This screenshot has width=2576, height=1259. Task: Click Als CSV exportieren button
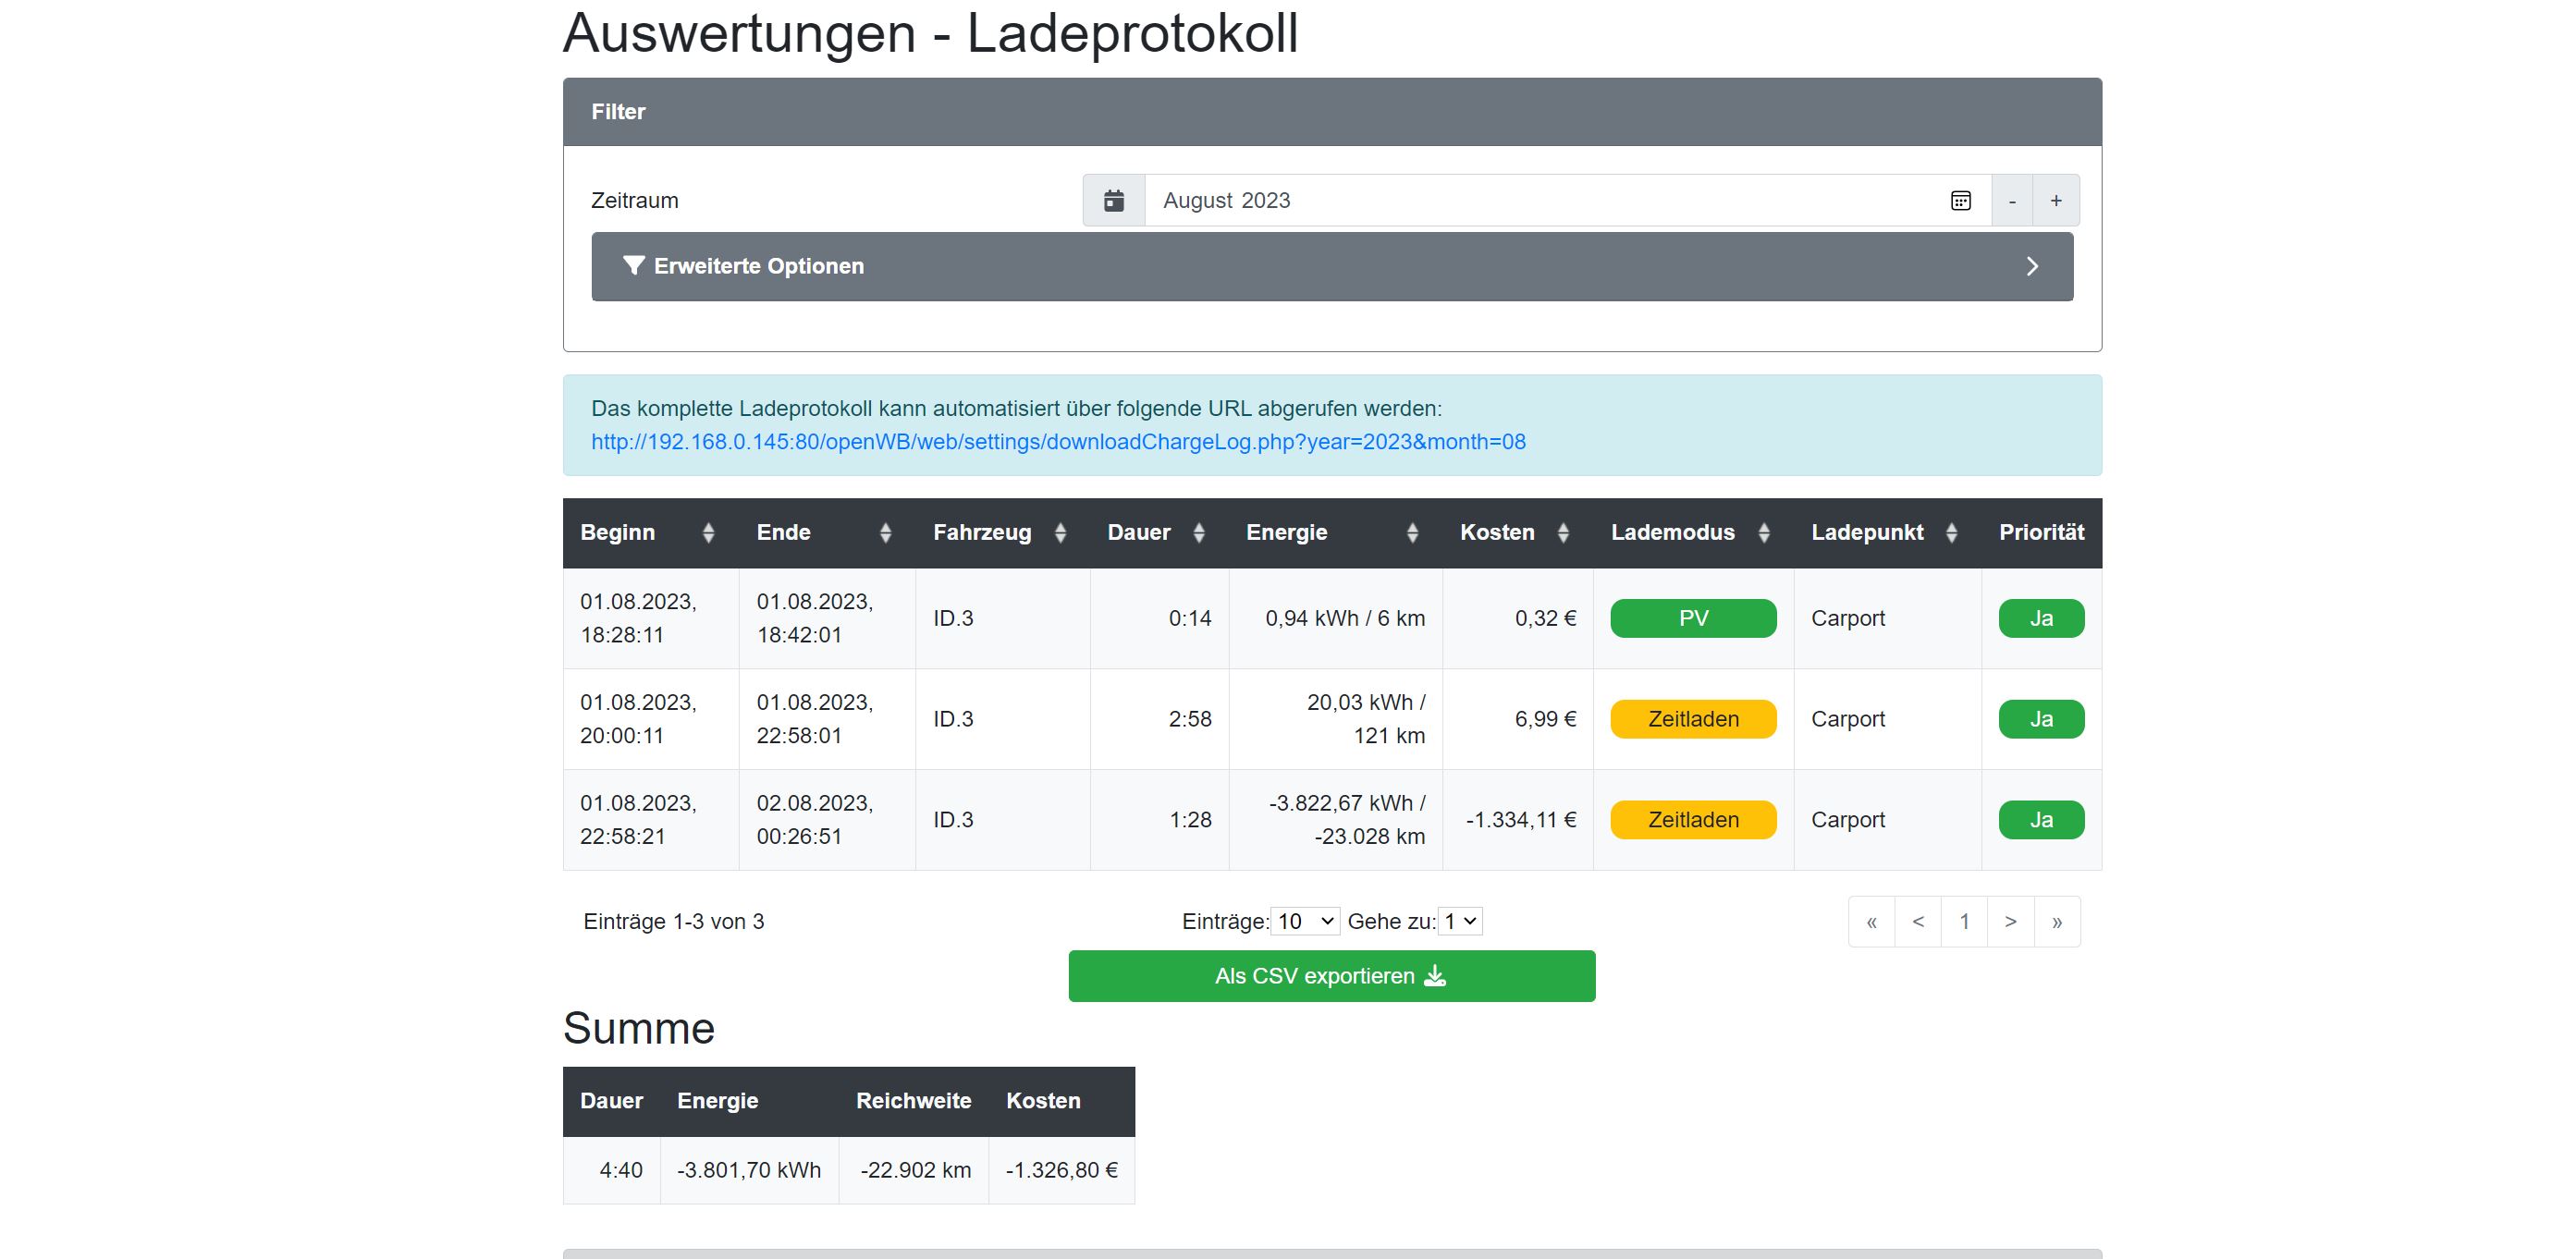pyautogui.click(x=1331, y=976)
